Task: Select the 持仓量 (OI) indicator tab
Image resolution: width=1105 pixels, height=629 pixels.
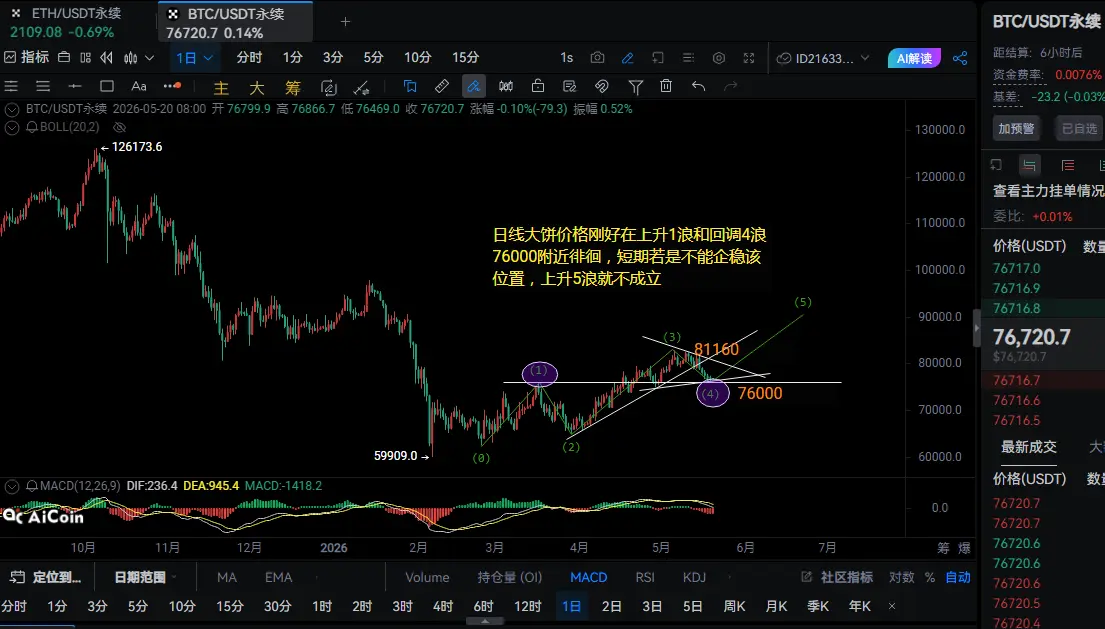Action: pos(510,578)
